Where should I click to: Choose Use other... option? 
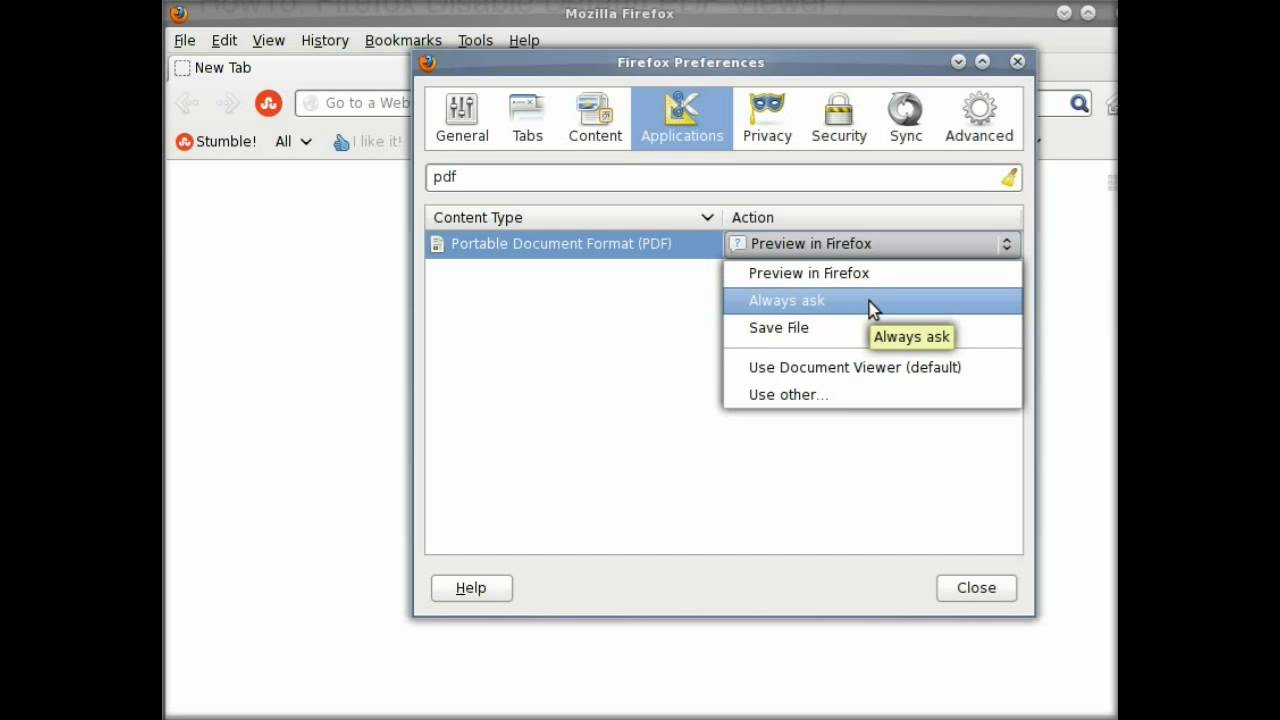(872, 395)
